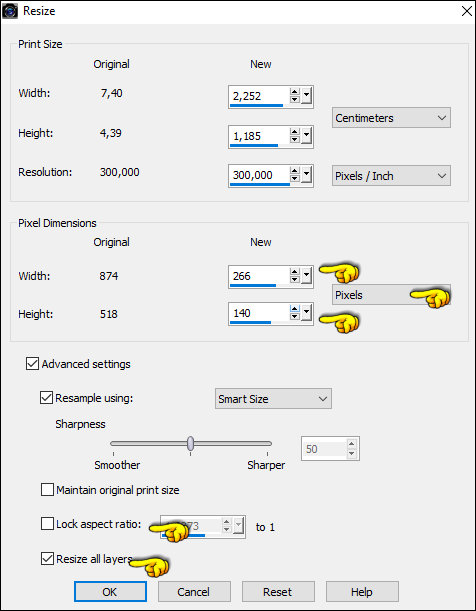476x611 pixels.
Task: Uncheck the Advanced settings checkbox
Action: pyautogui.click(x=32, y=364)
